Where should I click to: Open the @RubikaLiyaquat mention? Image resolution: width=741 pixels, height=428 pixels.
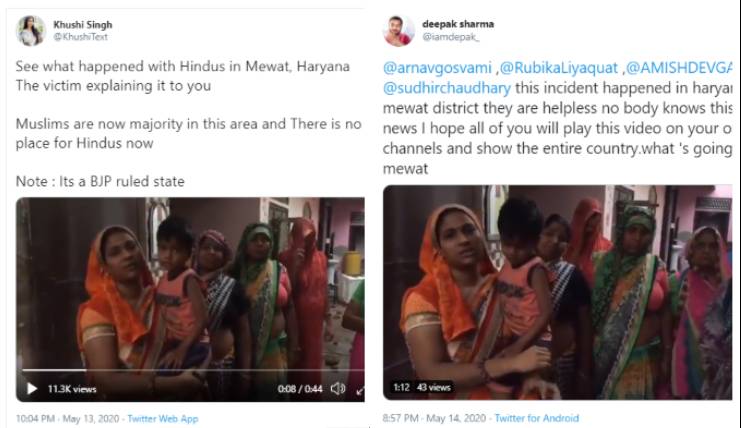(558, 67)
